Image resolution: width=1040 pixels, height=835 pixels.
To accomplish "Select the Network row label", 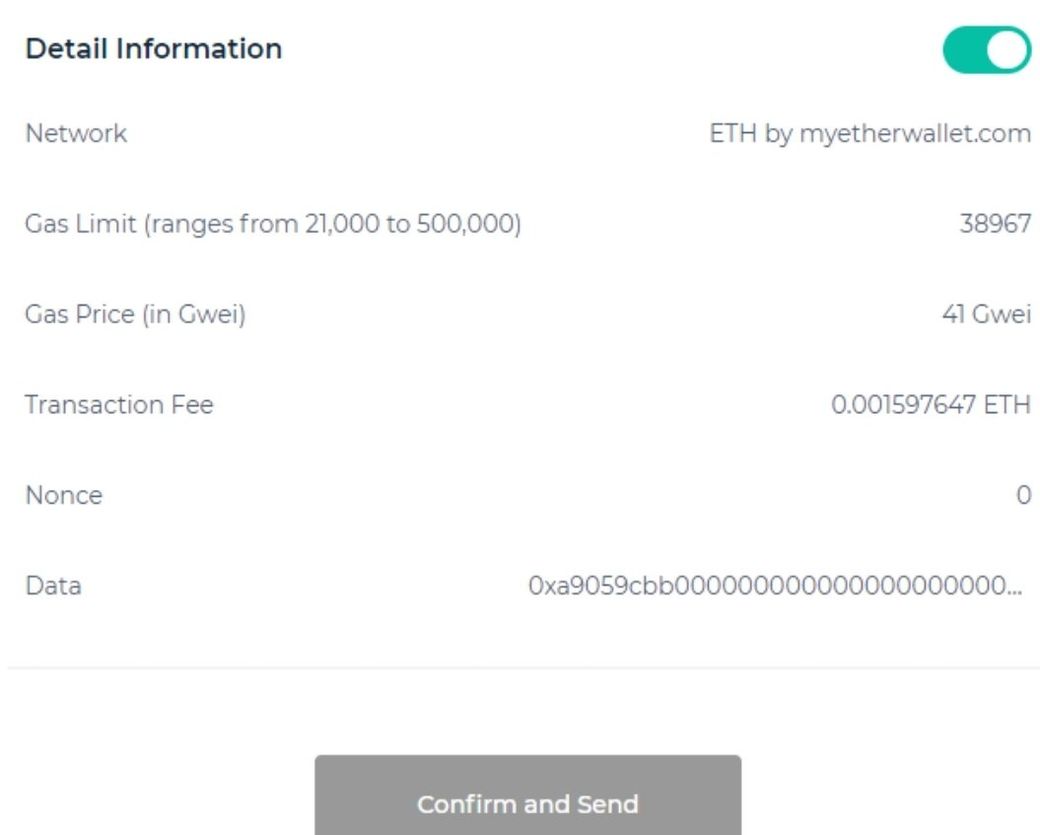I will (x=76, y=134).
